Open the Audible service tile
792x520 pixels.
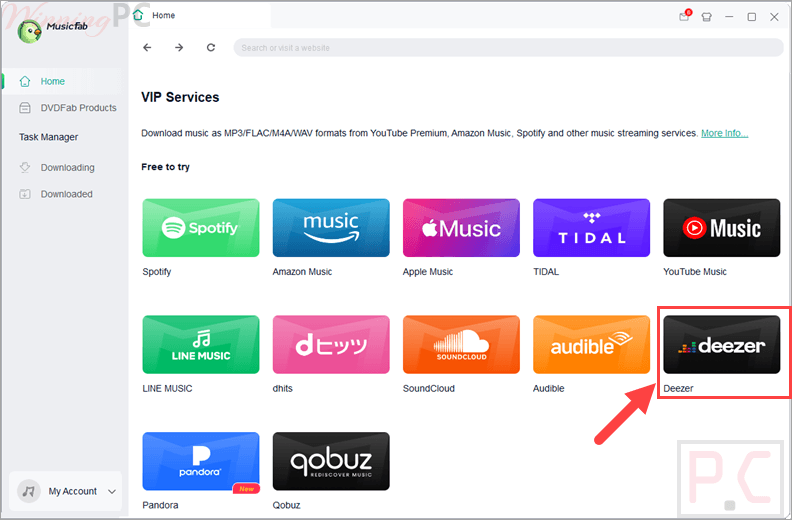(x=591, y=345)
